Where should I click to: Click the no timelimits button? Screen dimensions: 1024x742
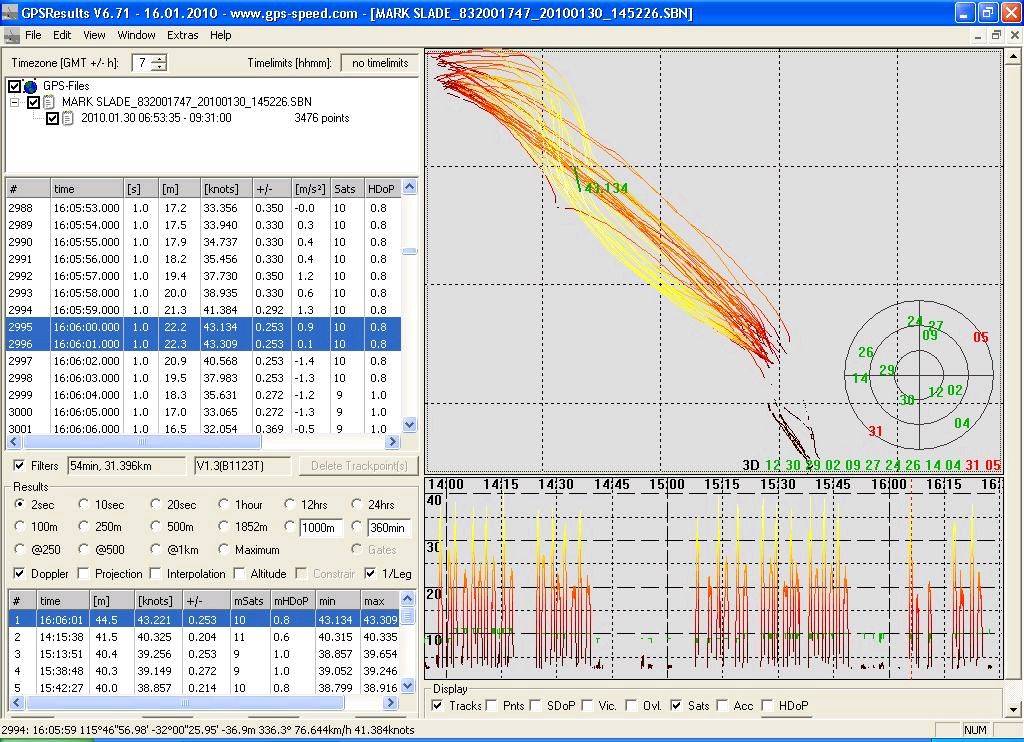point(380,63)
